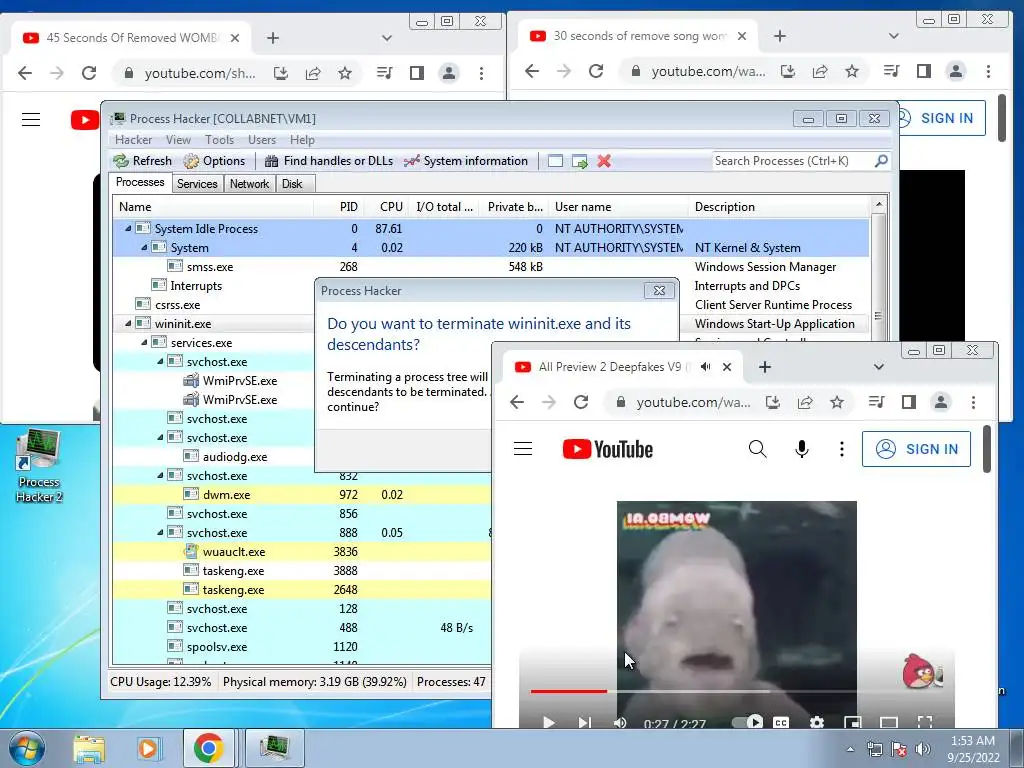Screen dimensions: 1024x768
Task: Click the front YouTube window search icon
Action: pos(758,449)
